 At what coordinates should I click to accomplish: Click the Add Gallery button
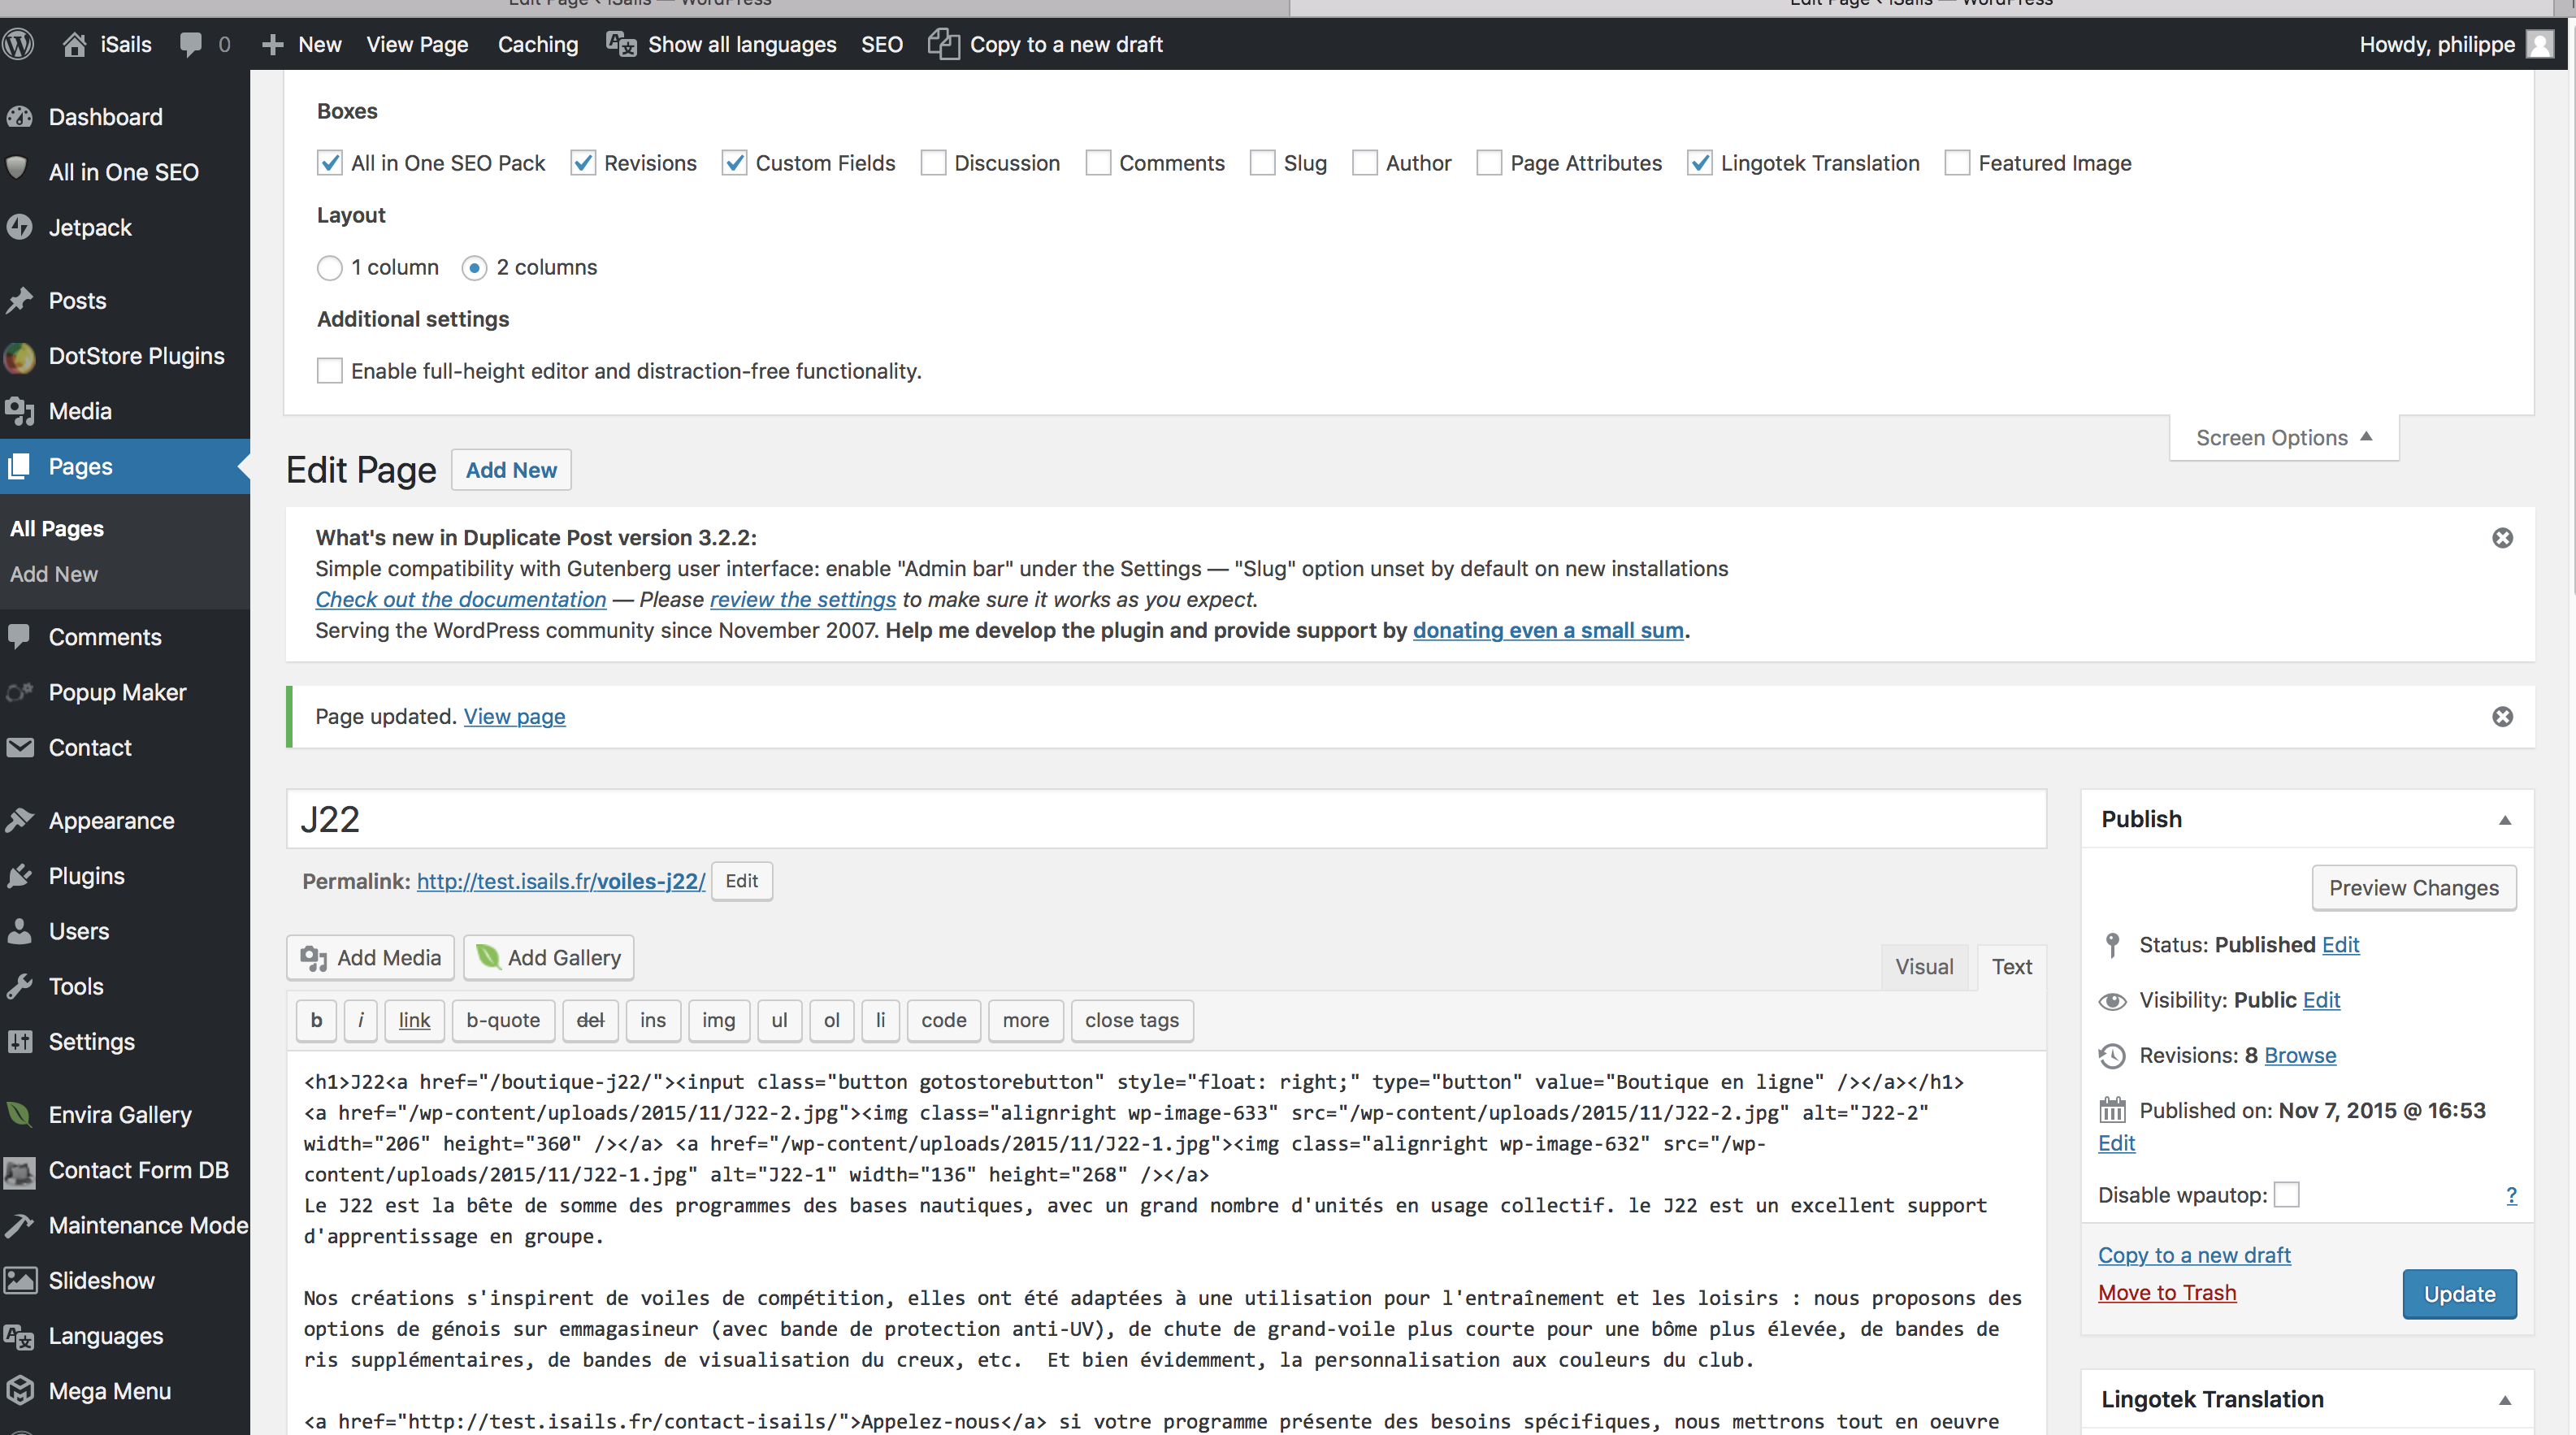coord(549,958)
